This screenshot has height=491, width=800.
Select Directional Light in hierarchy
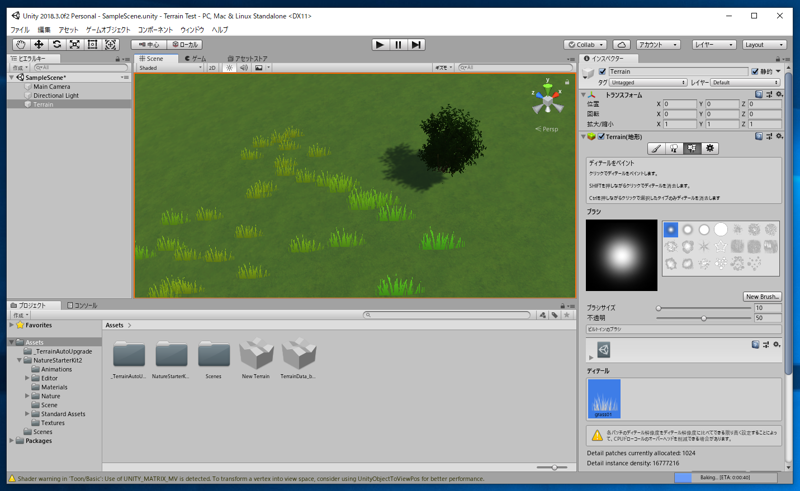[x=56, y=95]
